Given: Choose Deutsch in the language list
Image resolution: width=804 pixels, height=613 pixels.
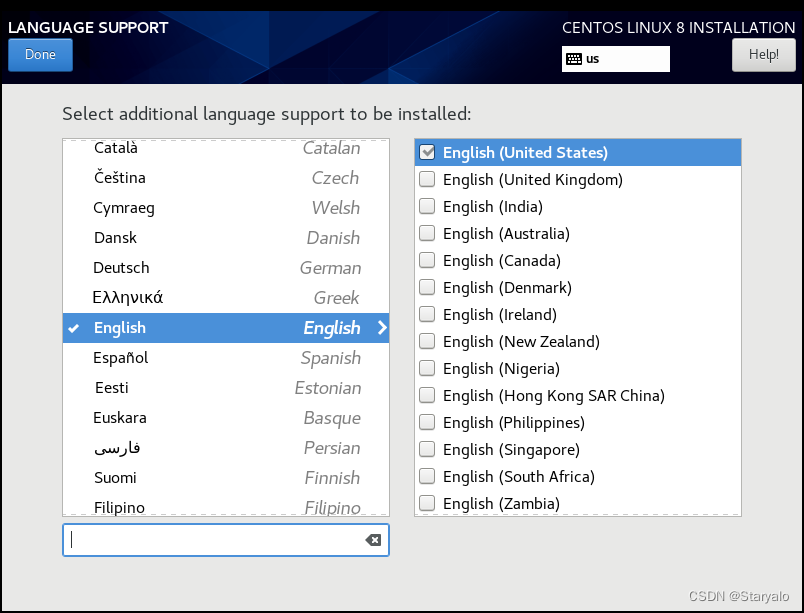Looking at the screenshot, I should pos(226,268).
